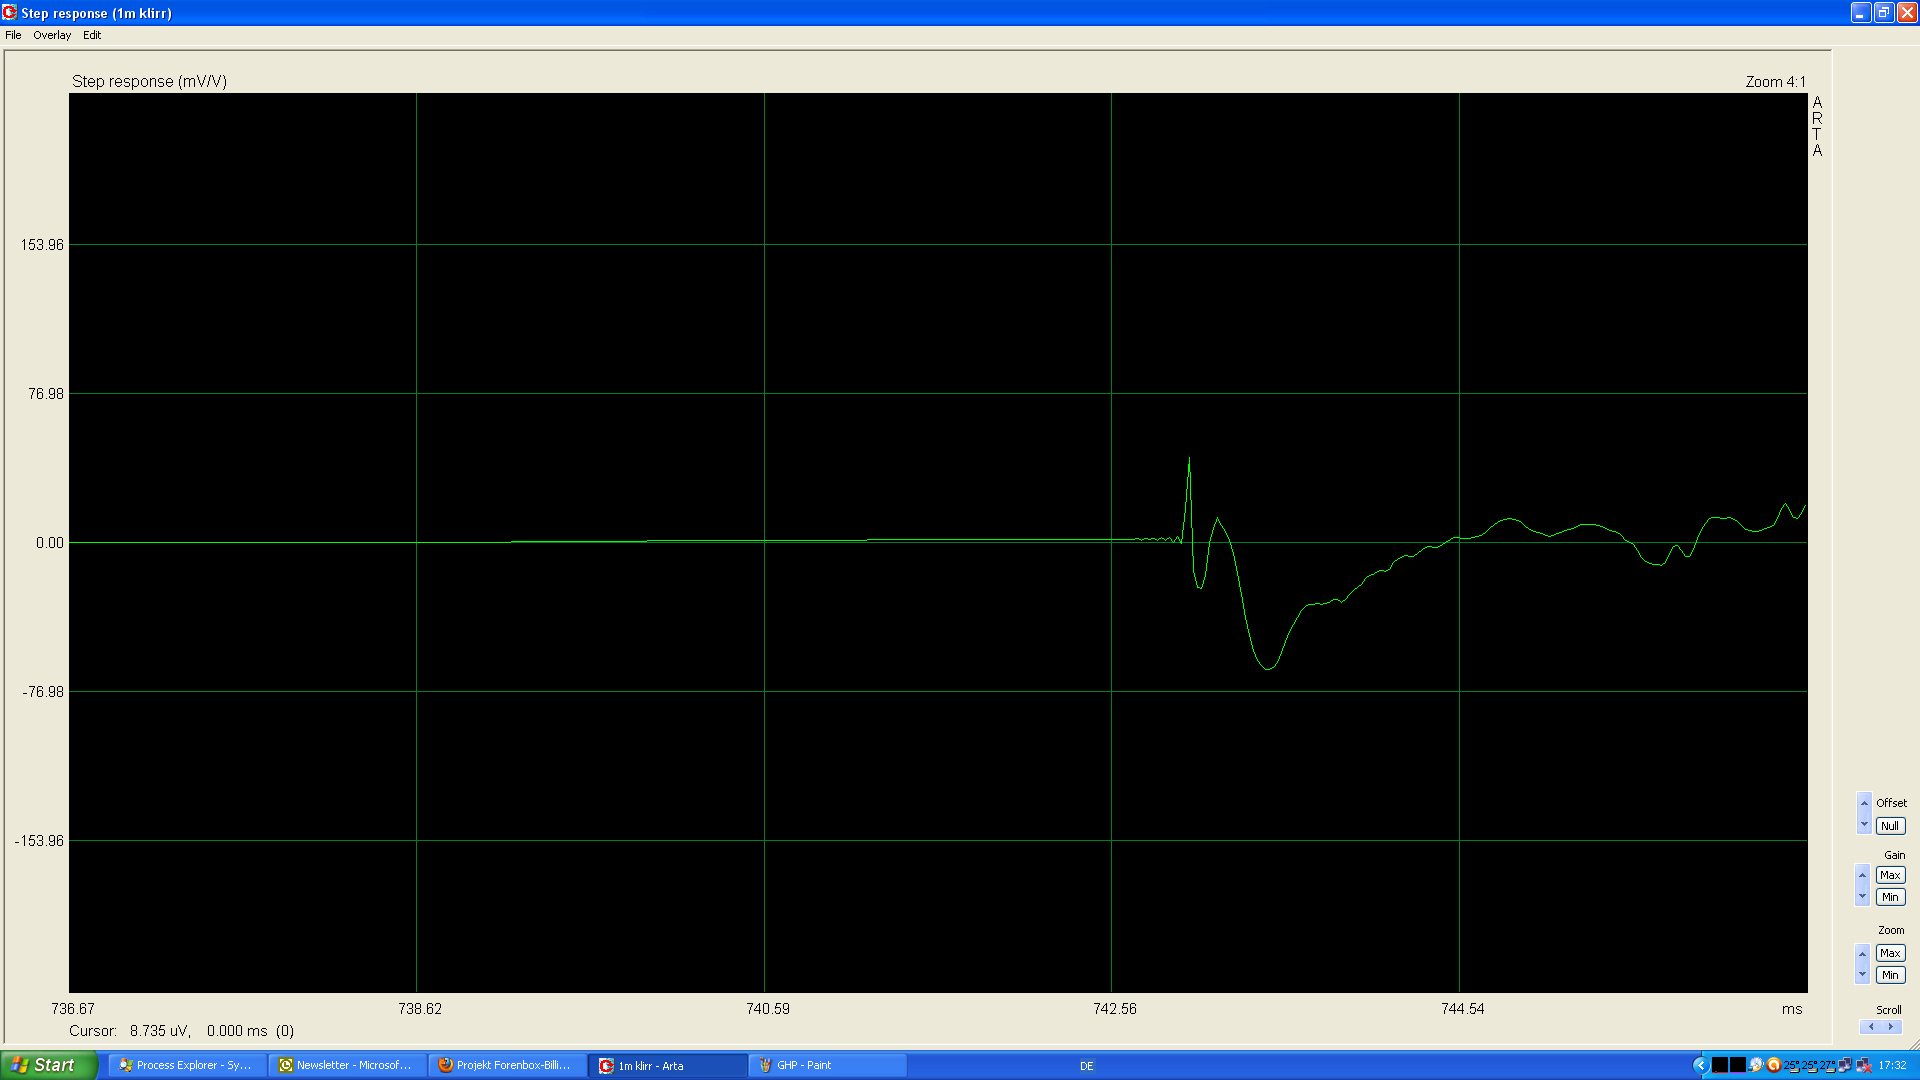This screenshot has width=1920, height=1080.
Task: Switch to GHP - Paint taskbar item
Action: click(828, 1065)
